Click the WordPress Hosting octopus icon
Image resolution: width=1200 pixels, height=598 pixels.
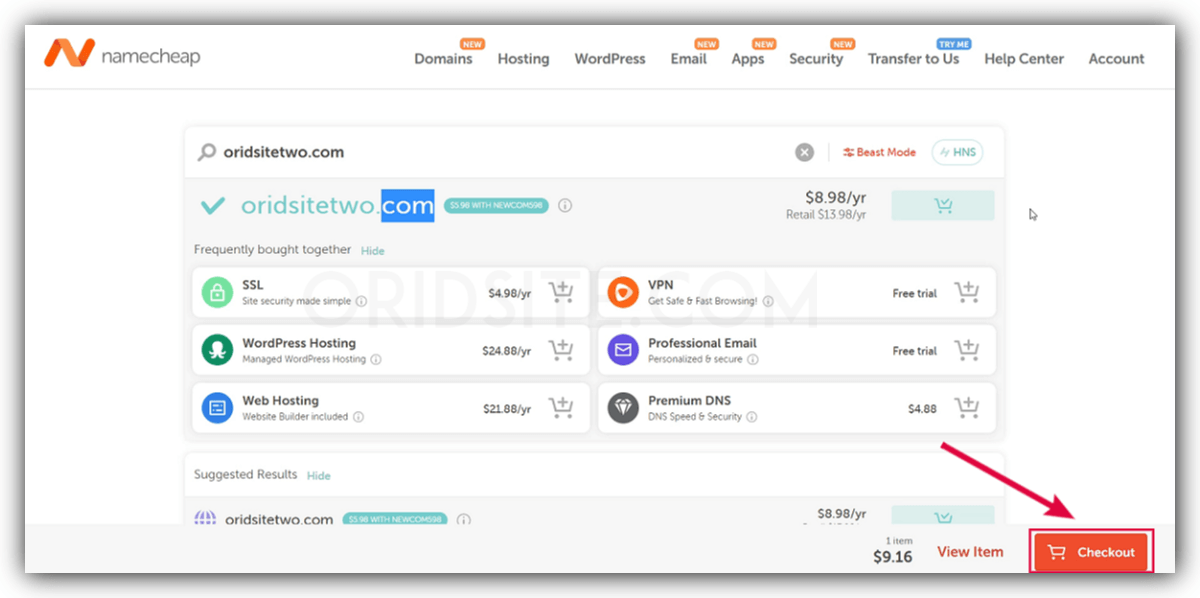pos(217,350)
